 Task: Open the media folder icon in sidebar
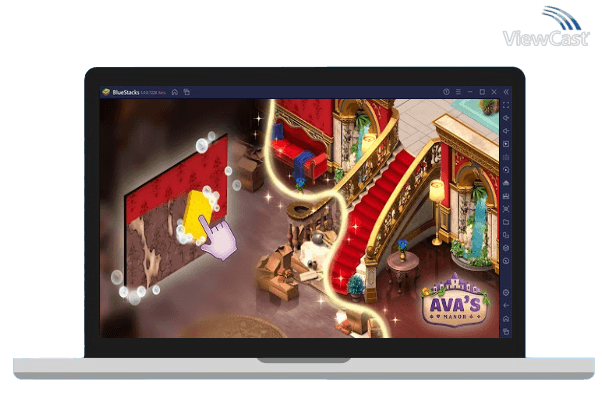[x=506, y=222]
